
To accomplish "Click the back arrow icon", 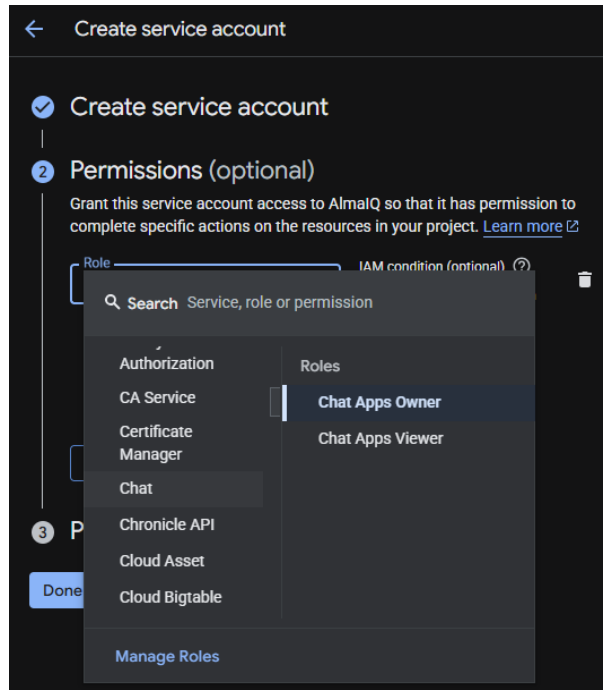I will tap(34, 29).
